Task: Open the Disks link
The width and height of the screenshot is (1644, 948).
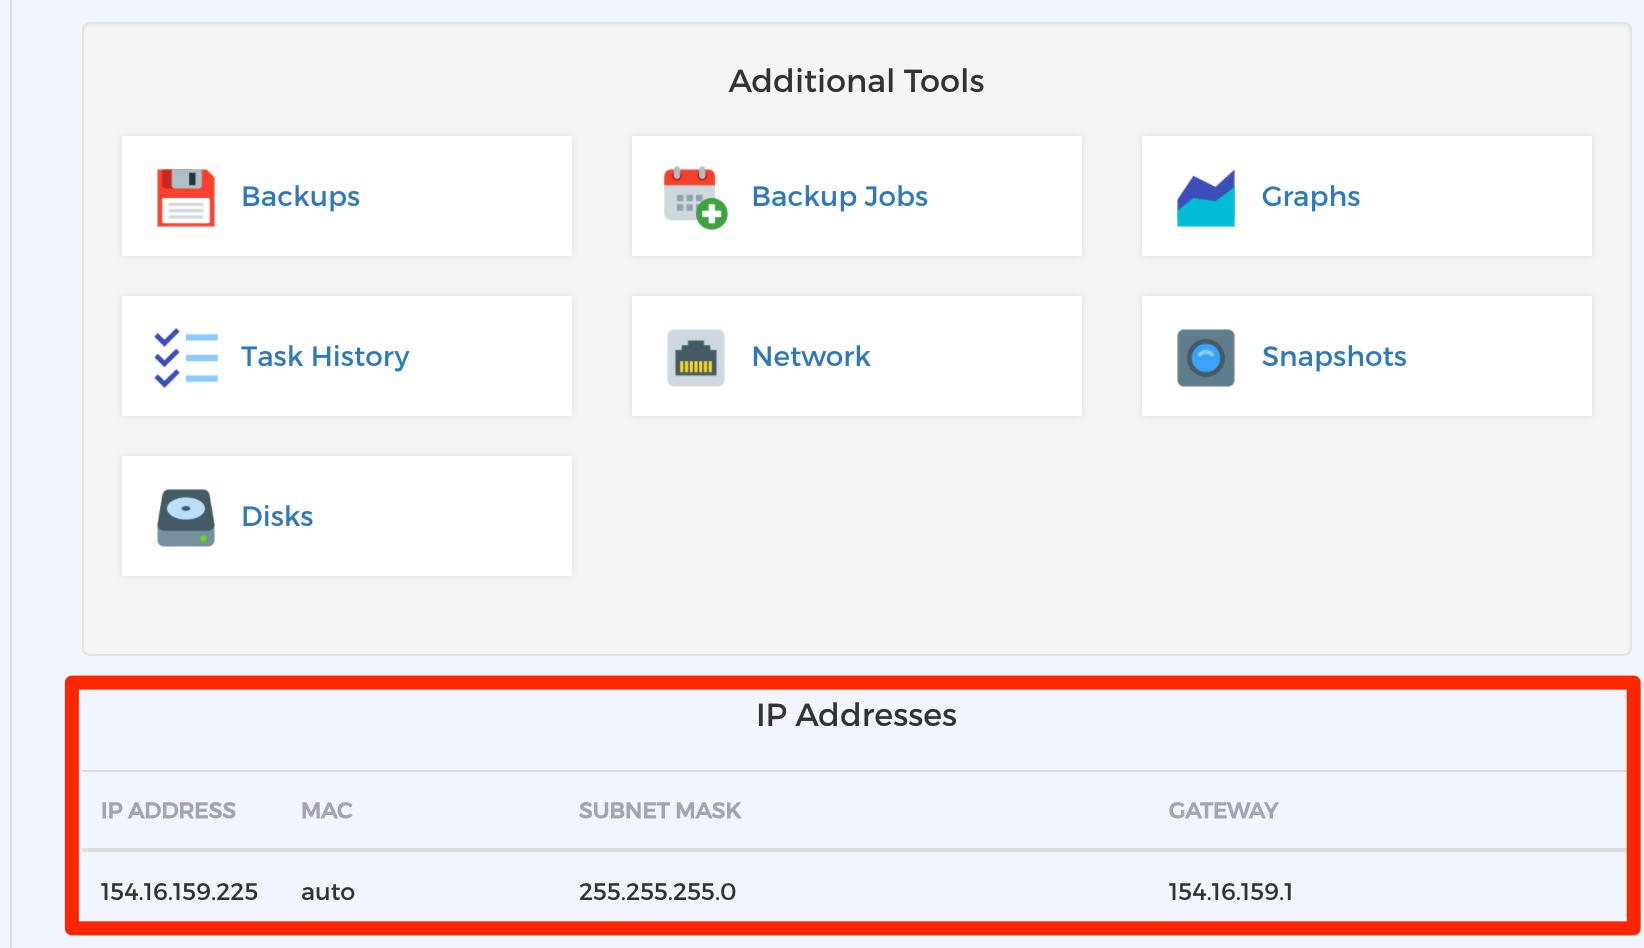Action: tap(277, 516)
